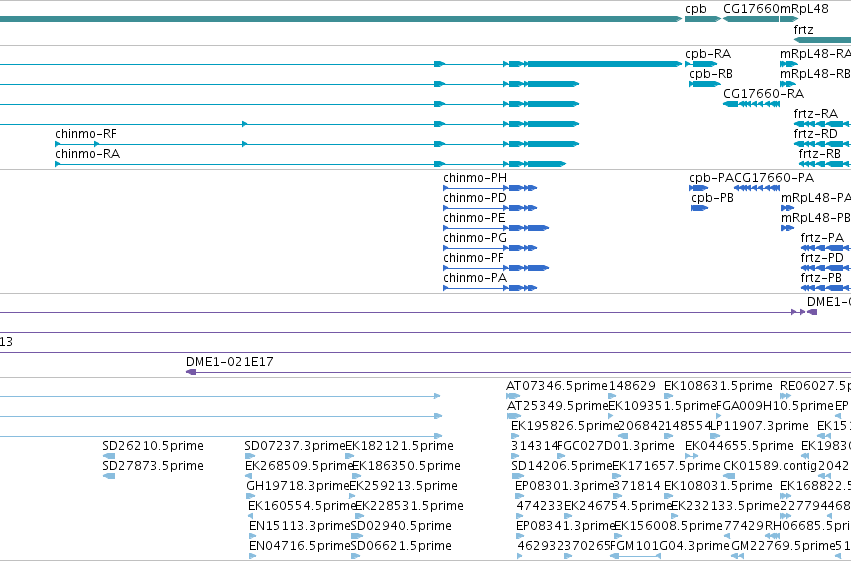The width and height of the screenshot is (851, 561).
Task: Click the cpb gene label
Action: [x=696, y=9]
